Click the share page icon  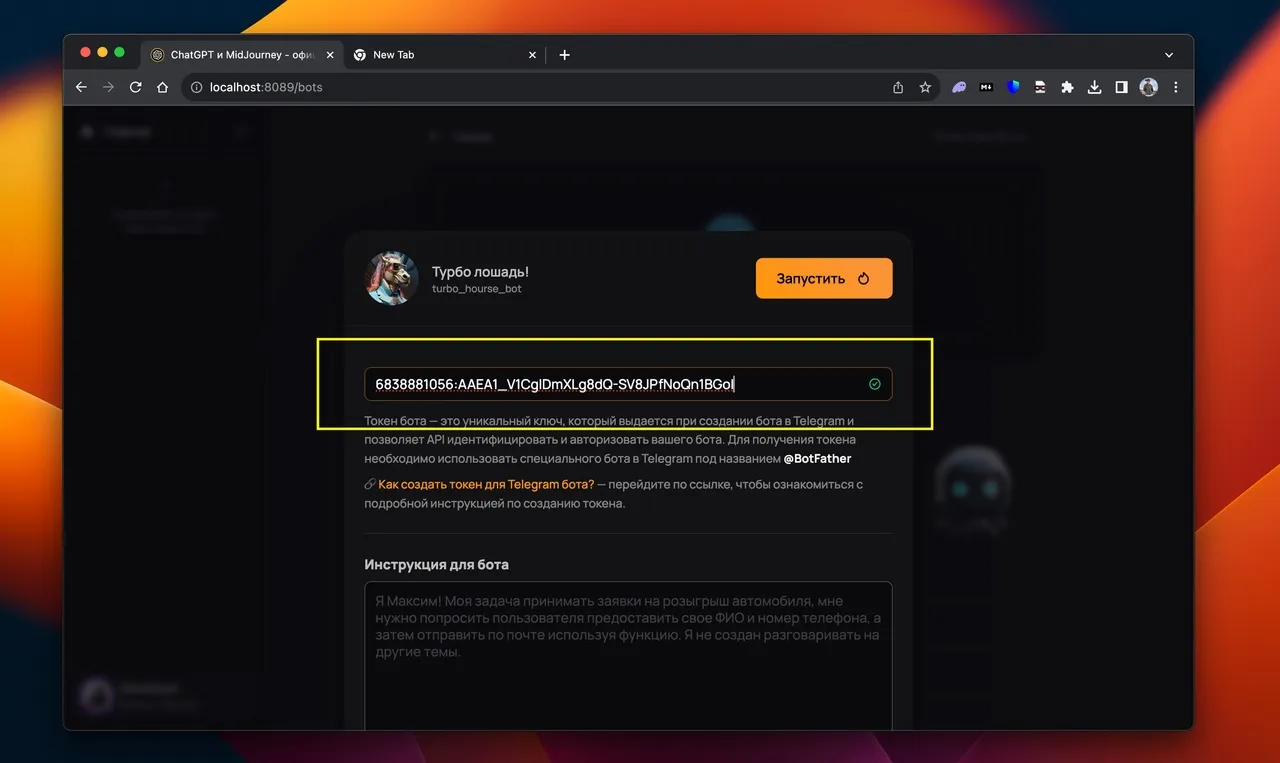click(x=898, y=87)
